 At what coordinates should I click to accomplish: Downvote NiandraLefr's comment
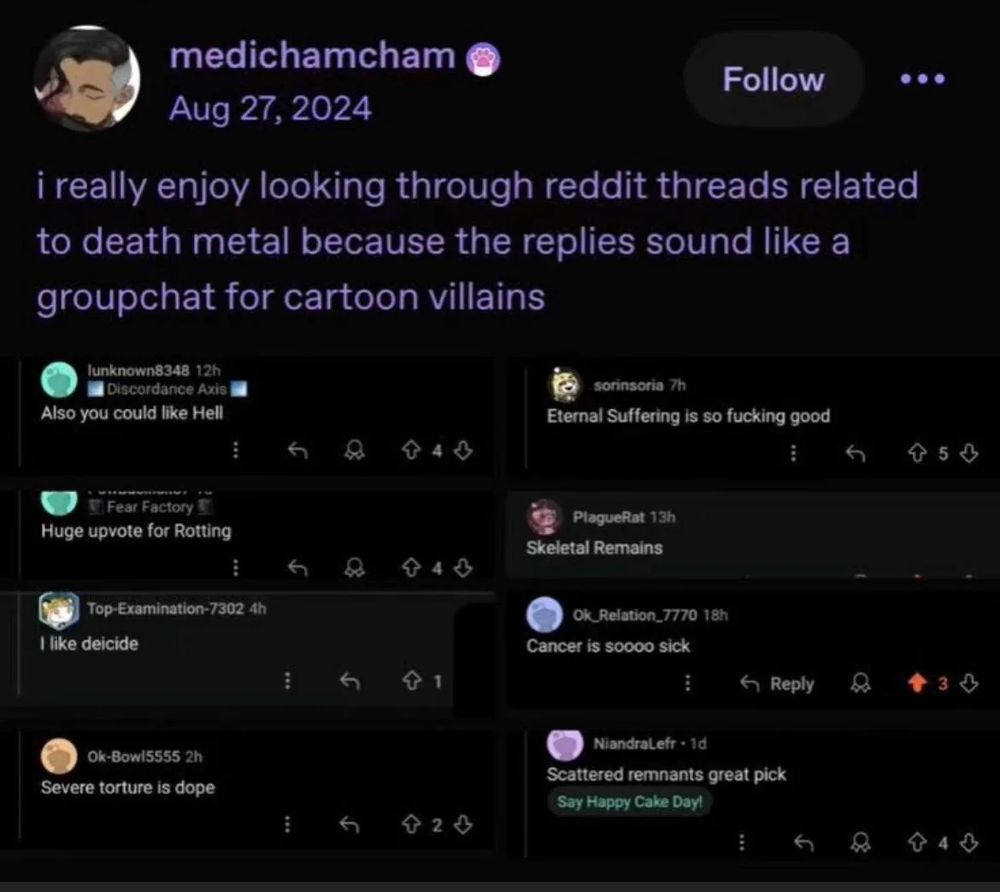967,843
